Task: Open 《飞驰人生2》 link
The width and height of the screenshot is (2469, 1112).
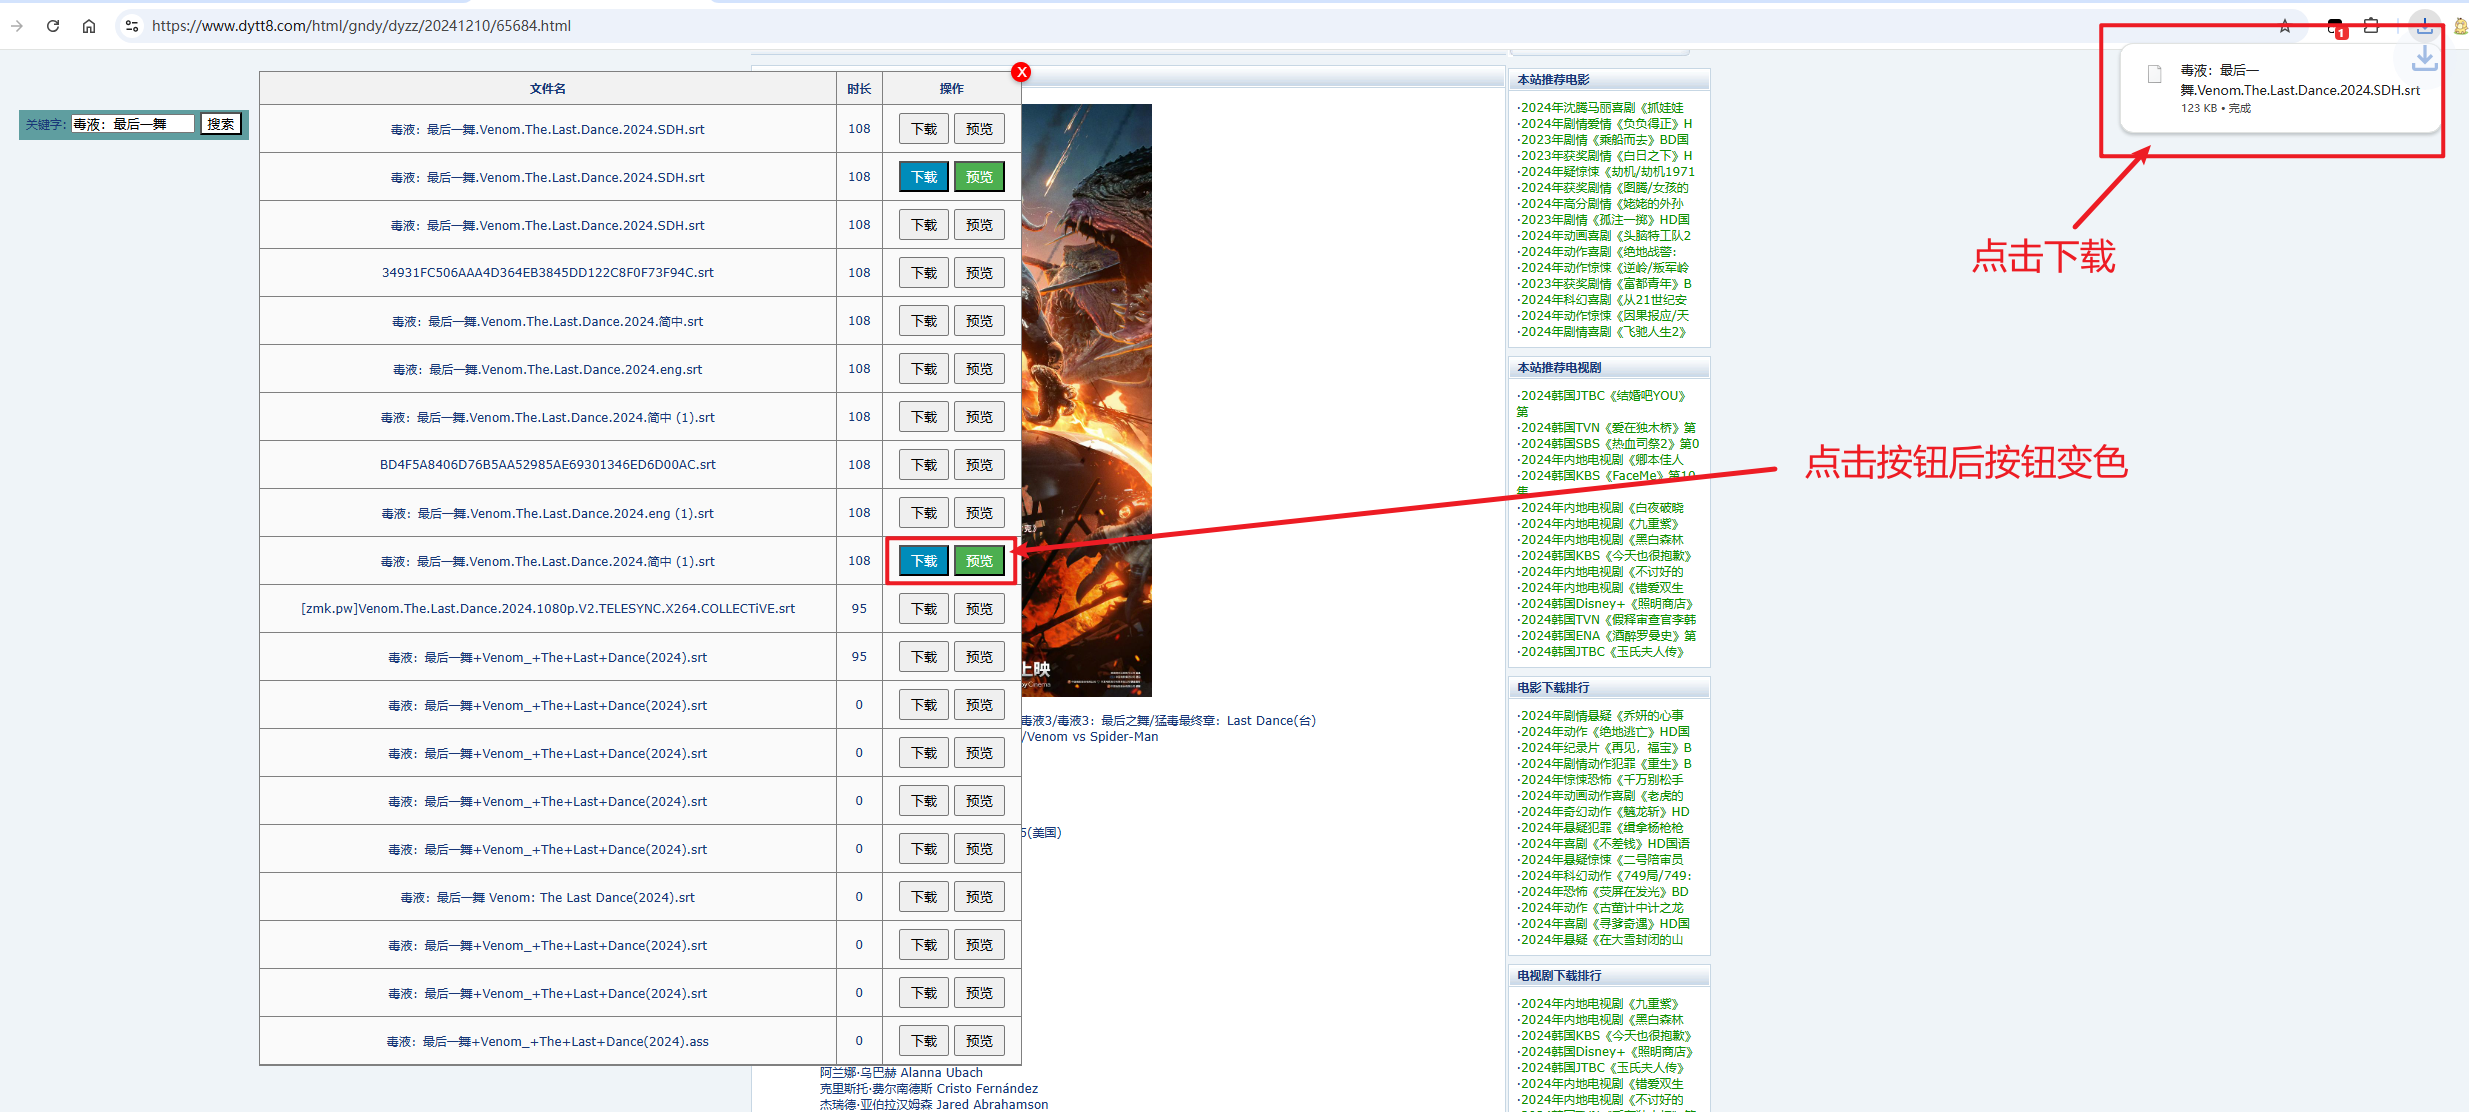Action: (x=1602, y=332)
